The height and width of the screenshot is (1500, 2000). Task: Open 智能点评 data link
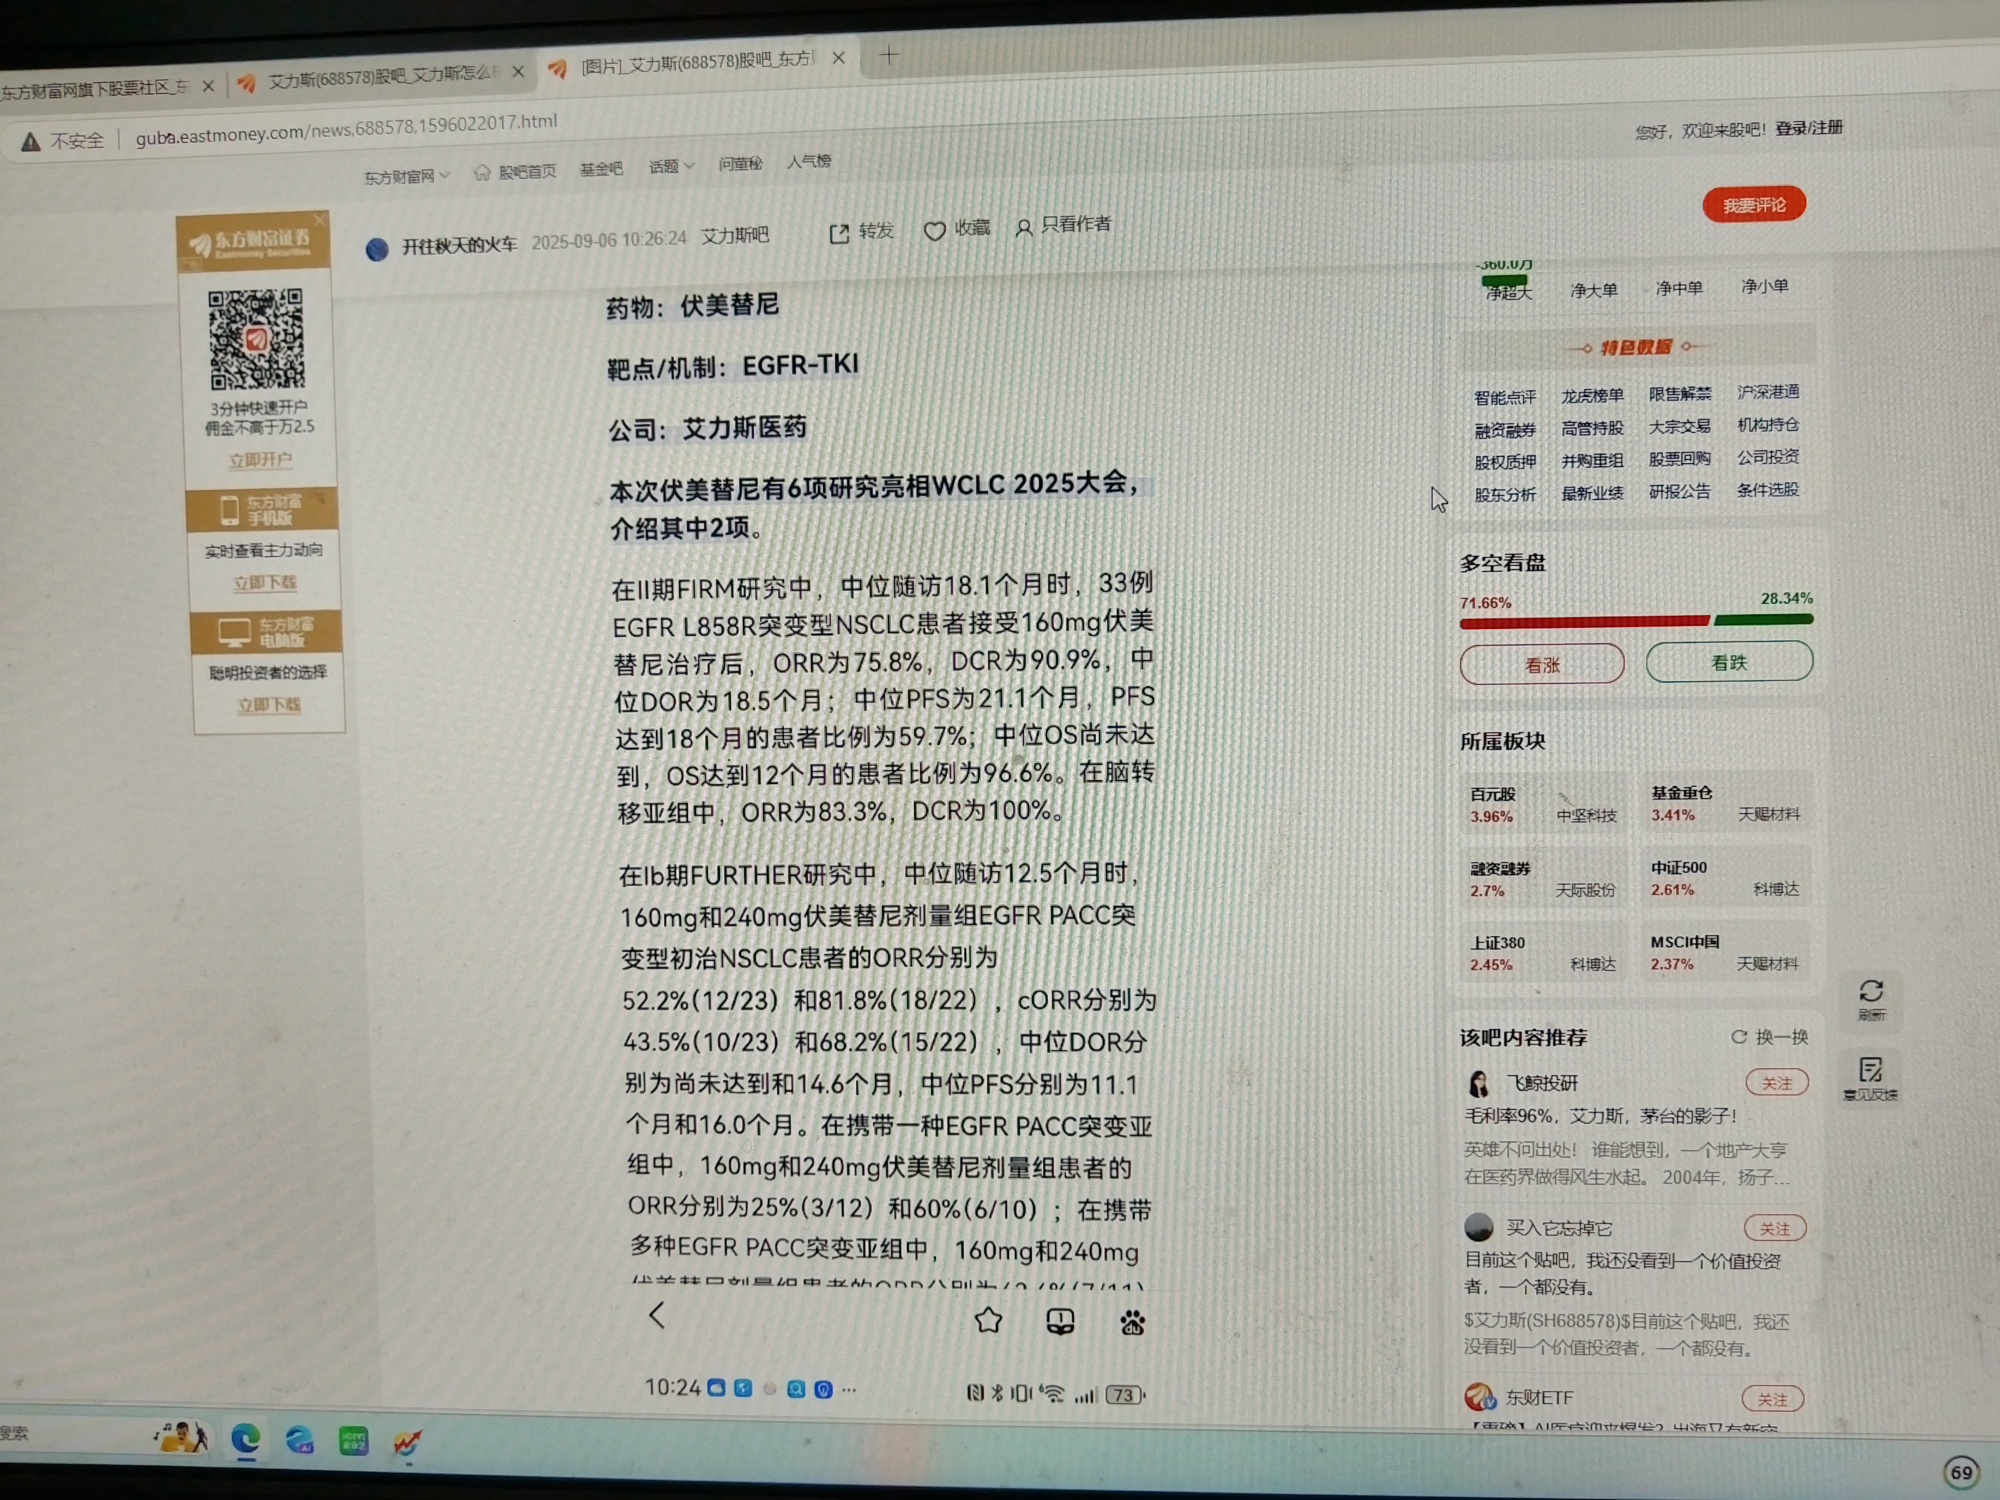pos(1505,398)
